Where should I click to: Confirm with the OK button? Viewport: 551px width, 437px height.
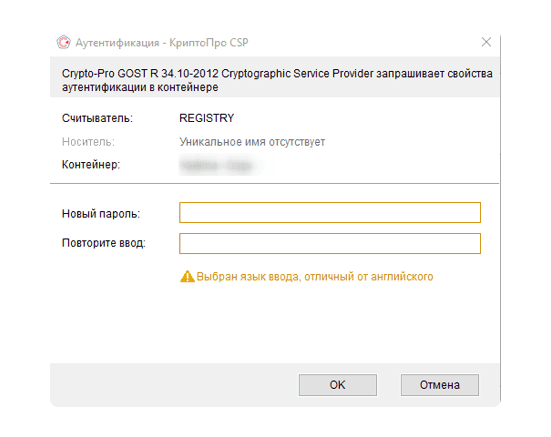tap(338, 385)
